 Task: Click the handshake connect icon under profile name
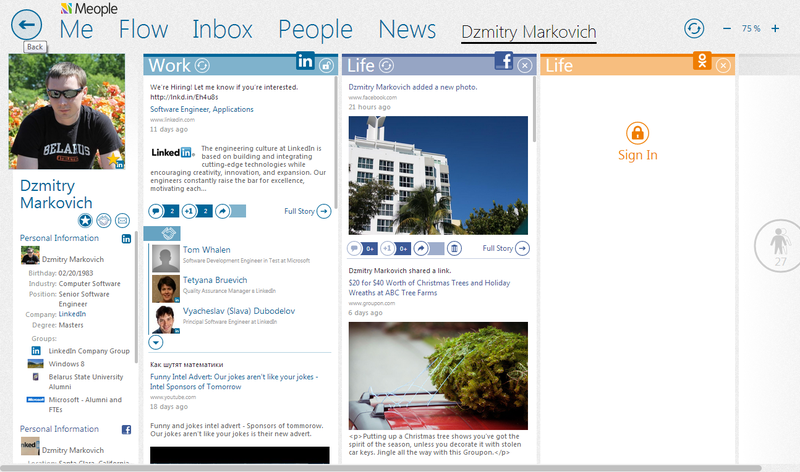[104, 220]
